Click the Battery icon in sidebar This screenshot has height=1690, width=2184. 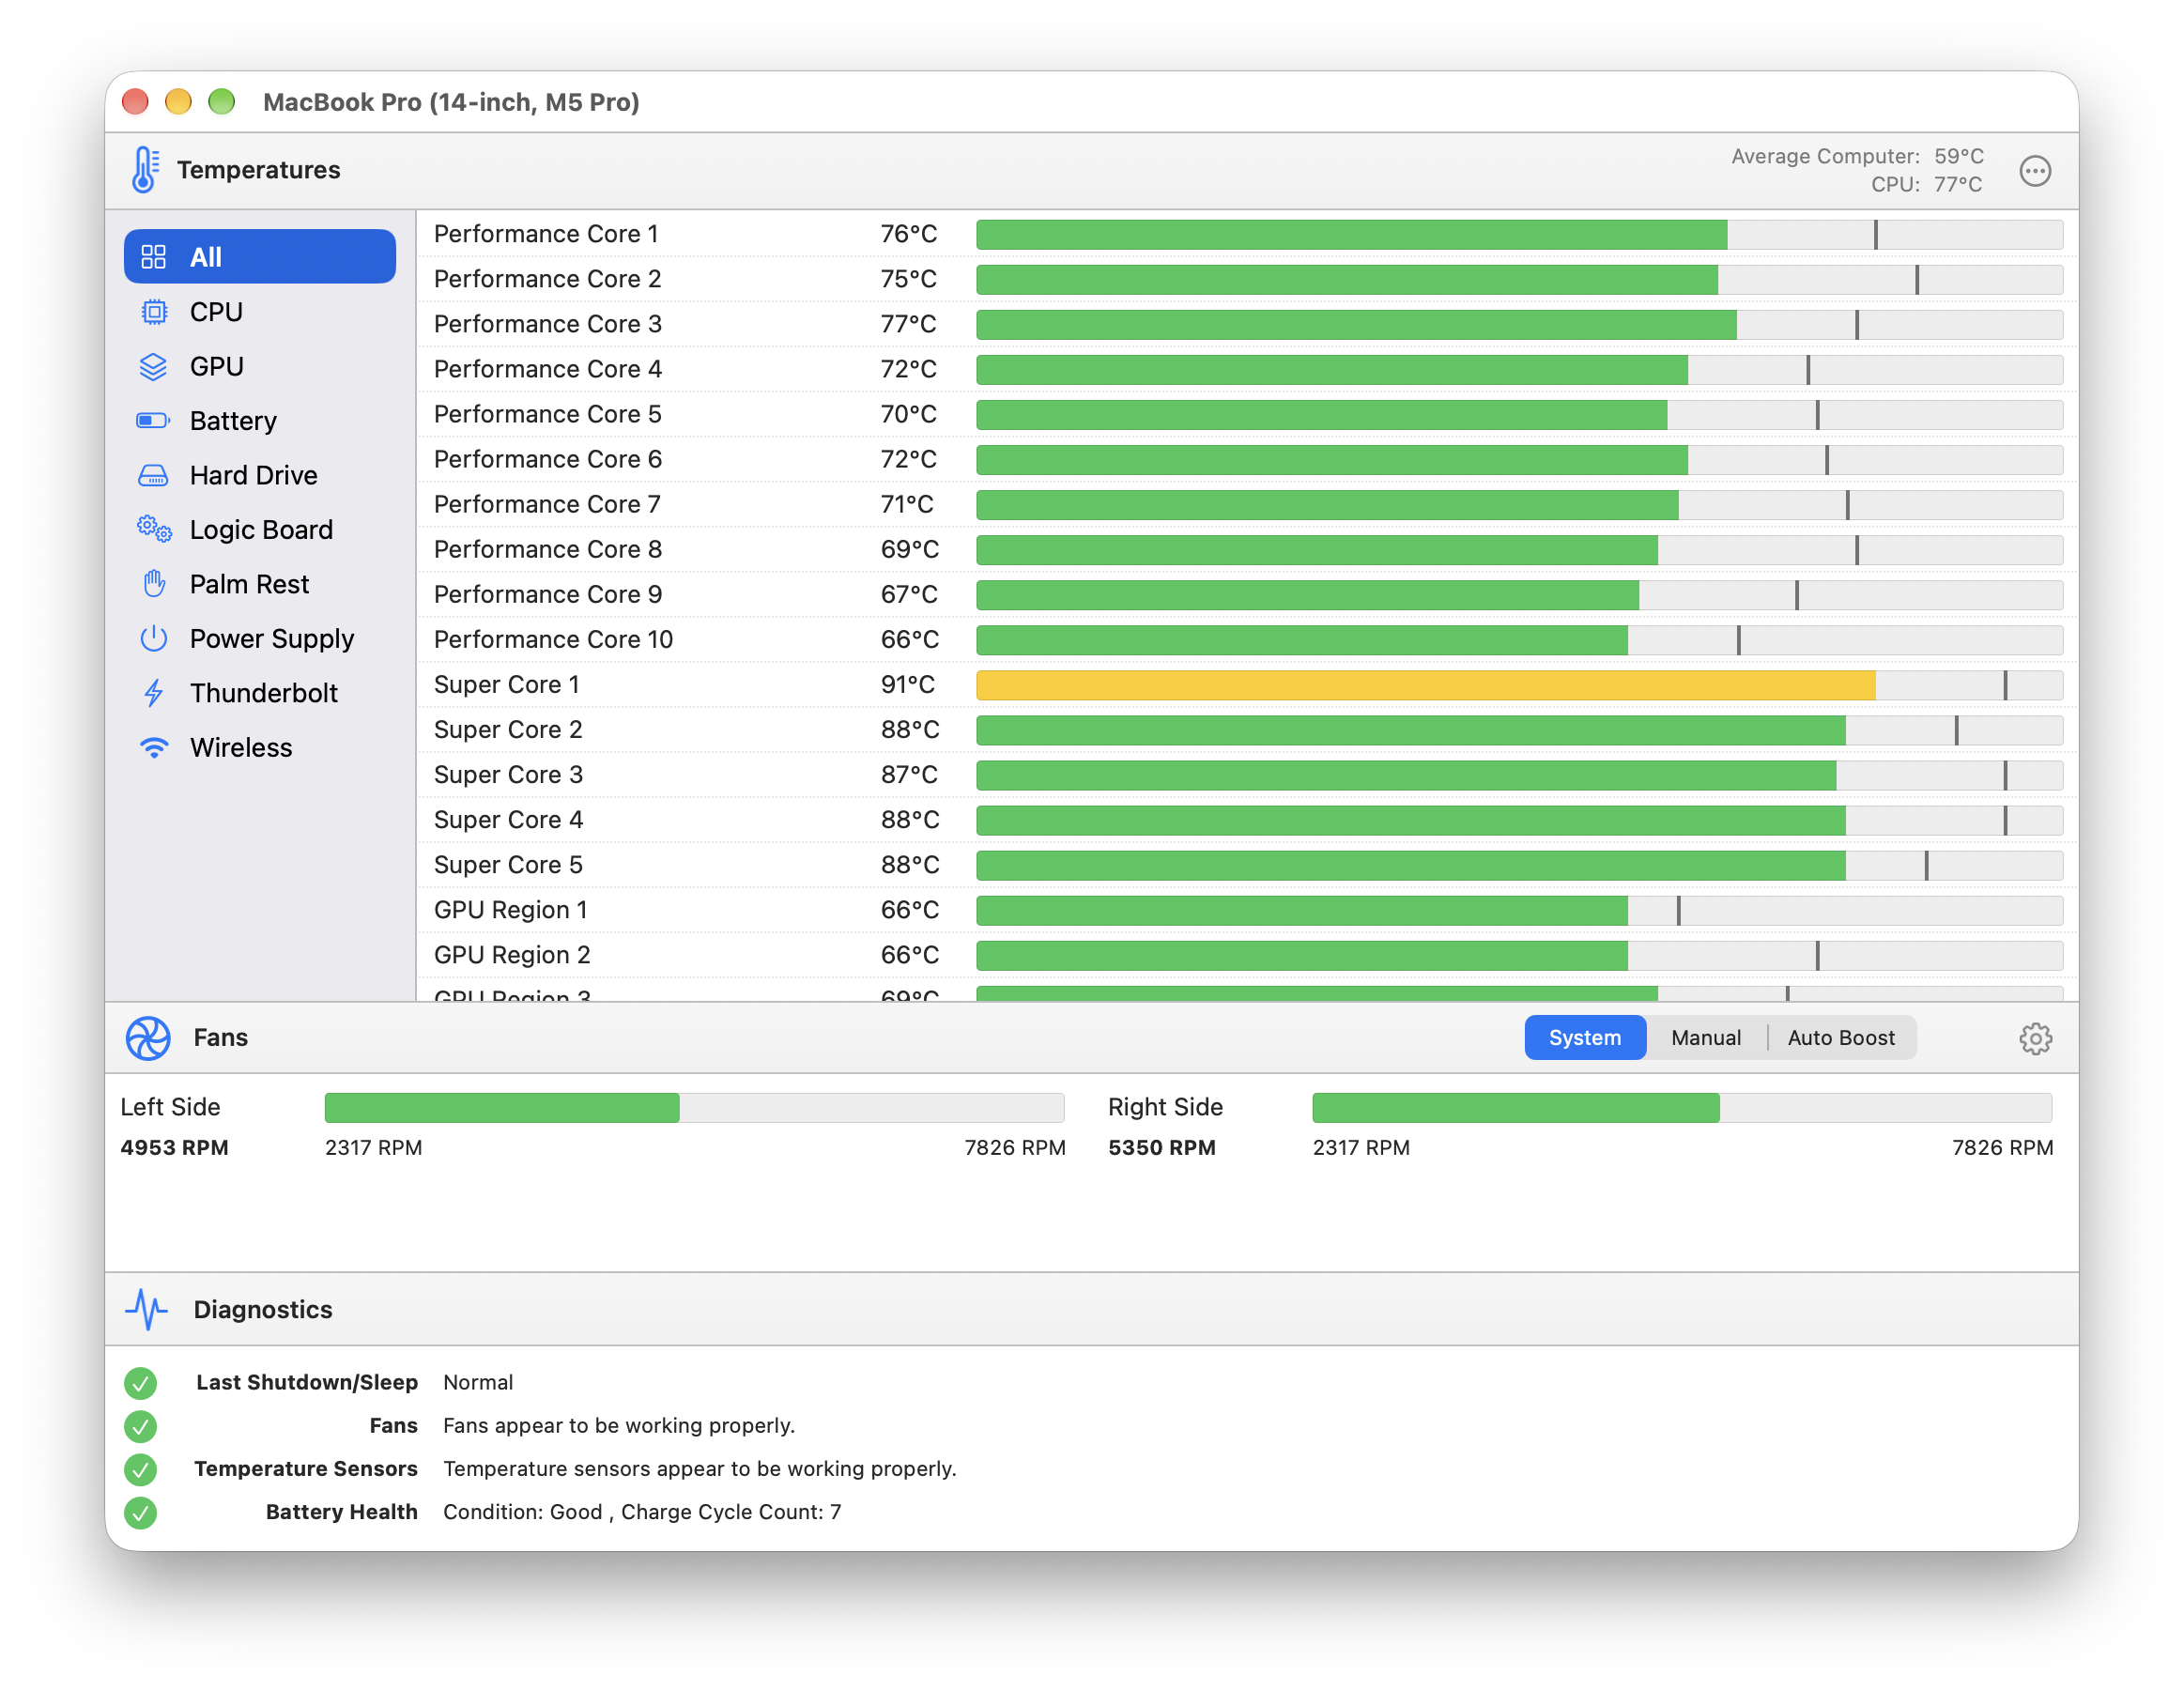(x=153, y=421)
